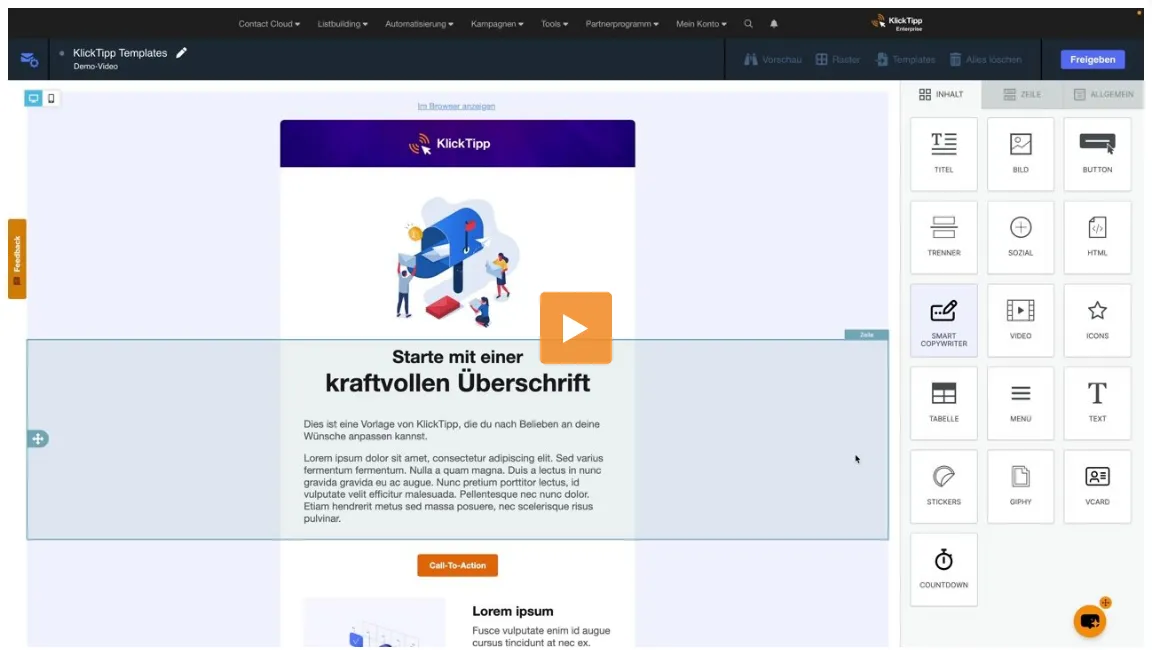Edit the KlickTipp Templates name with pencil
1152x650 pixels.
pyautogui.click(x=181, y=53)
